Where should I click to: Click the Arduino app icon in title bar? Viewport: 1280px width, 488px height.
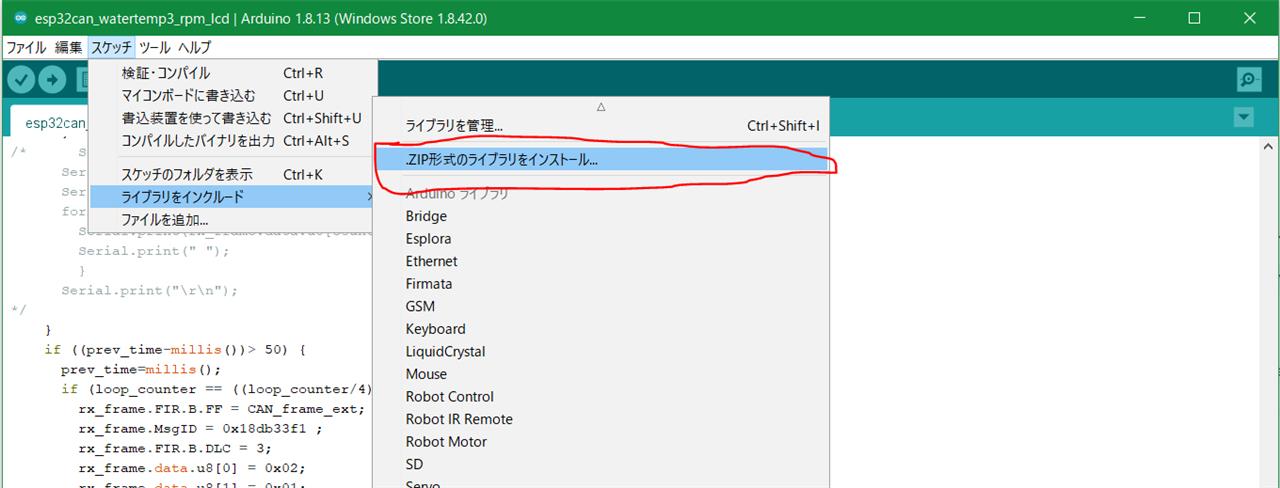click(x=21, y=18)
